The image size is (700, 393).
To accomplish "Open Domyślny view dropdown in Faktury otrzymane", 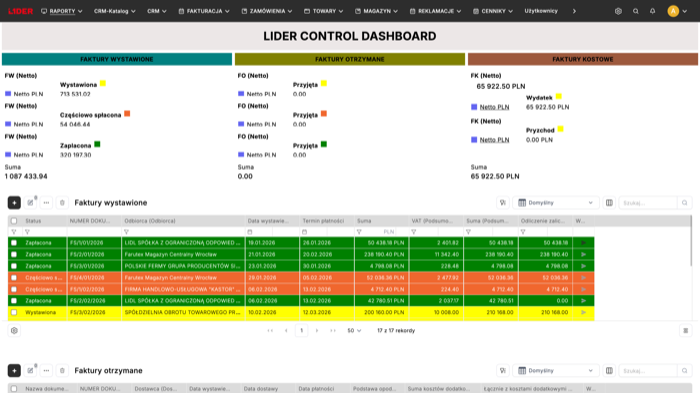I will coord(556,371).
